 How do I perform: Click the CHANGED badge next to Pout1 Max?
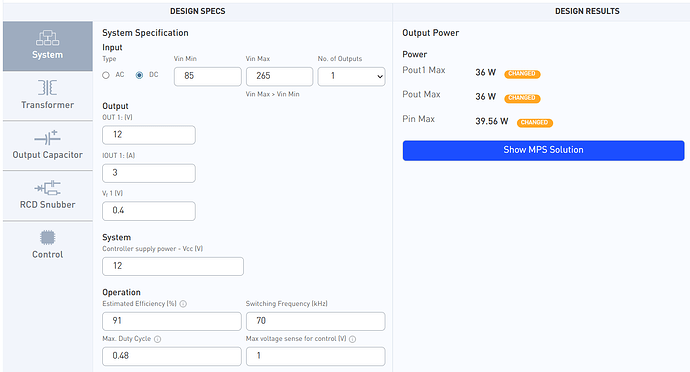pyautogui.click(x=522, y=74)
